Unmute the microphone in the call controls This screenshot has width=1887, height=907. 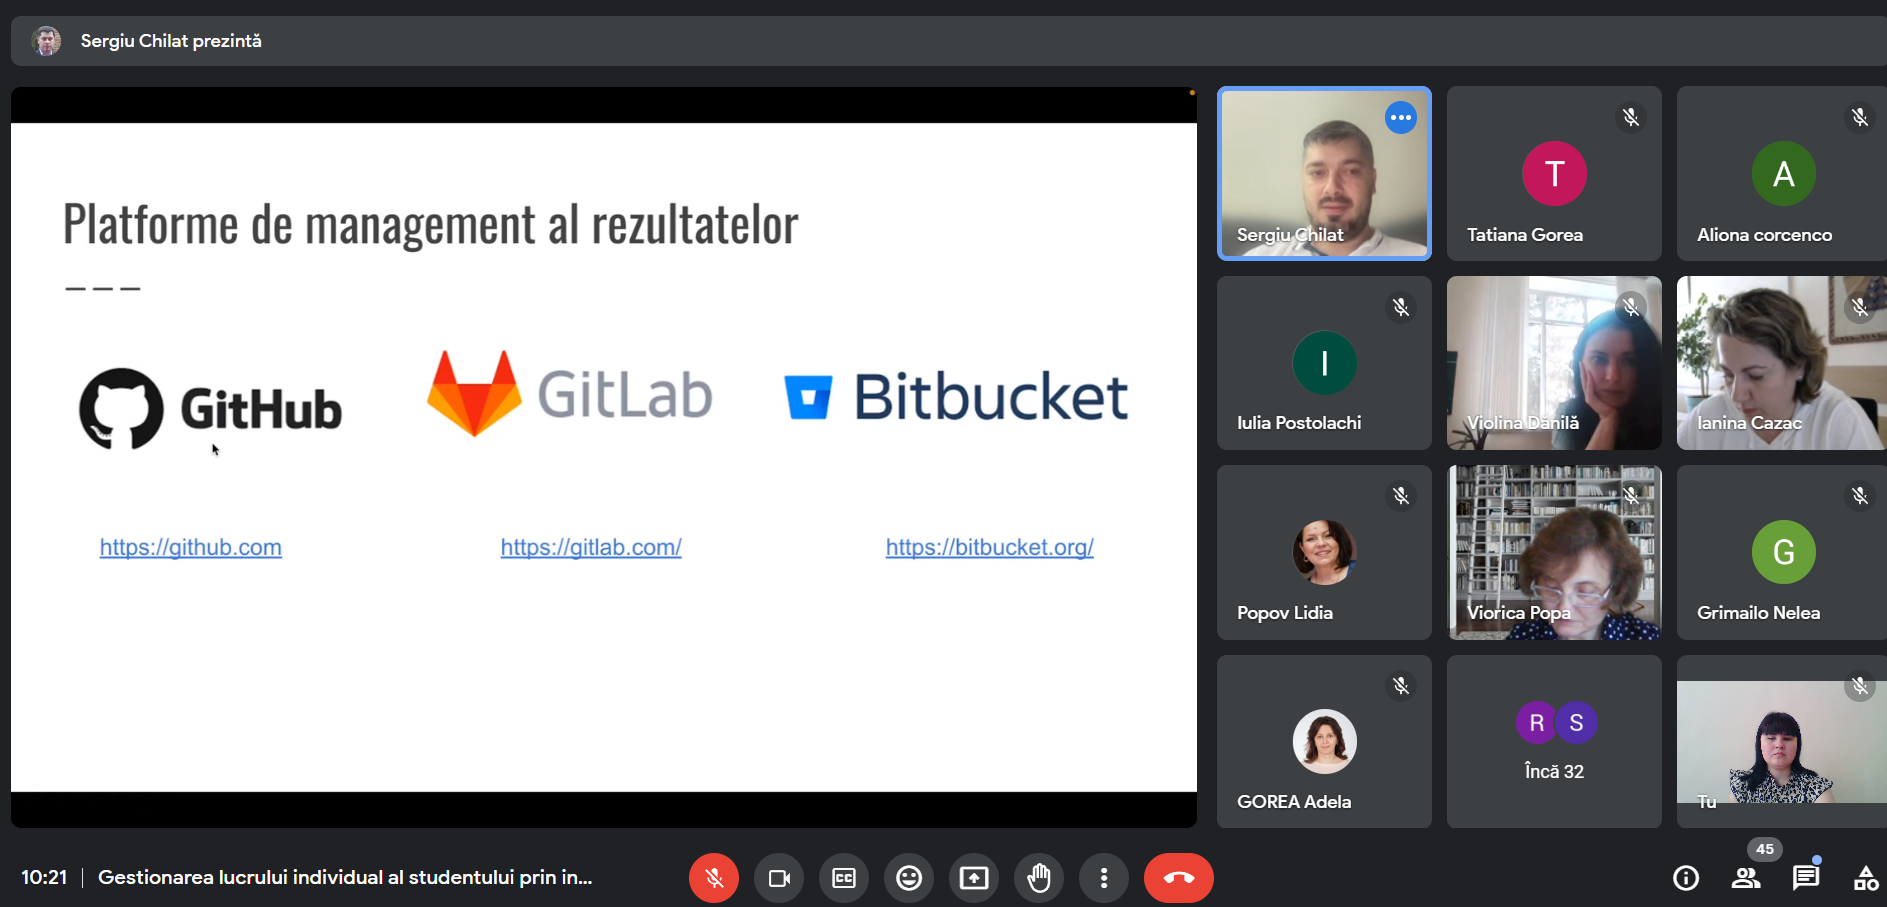[x=714, y=878]
